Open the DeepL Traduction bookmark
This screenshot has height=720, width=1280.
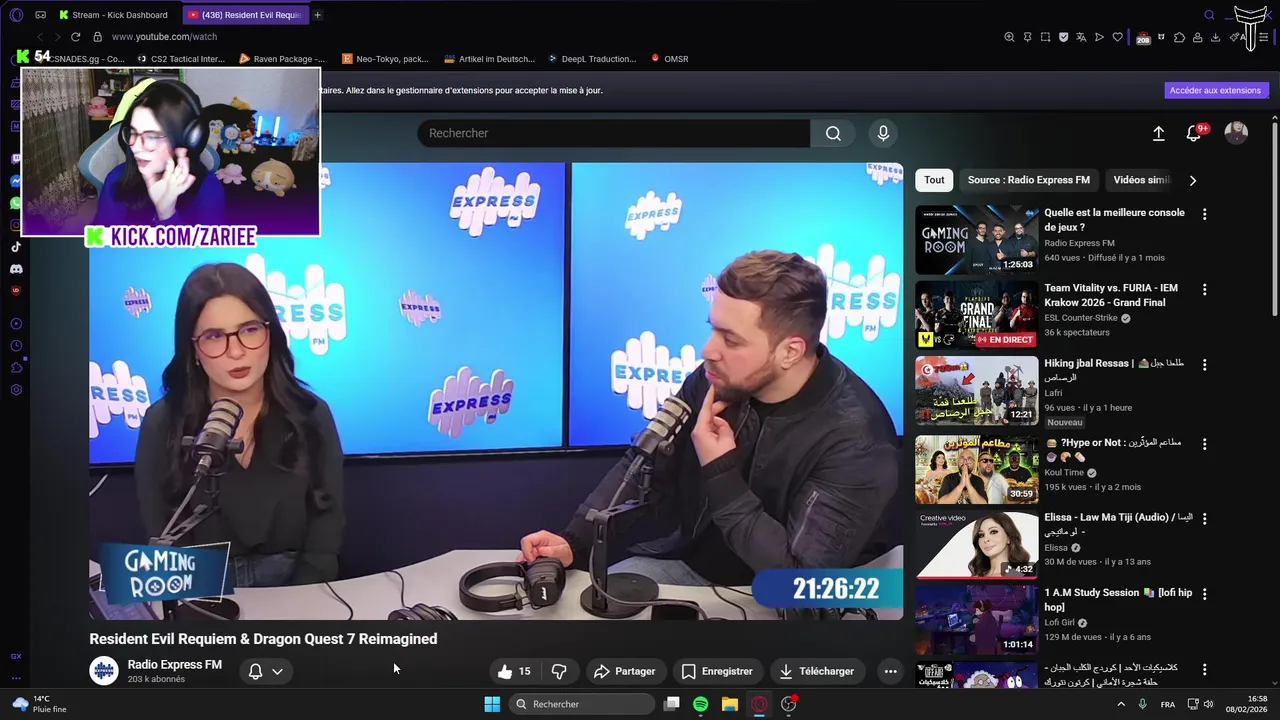click(591, 59)
